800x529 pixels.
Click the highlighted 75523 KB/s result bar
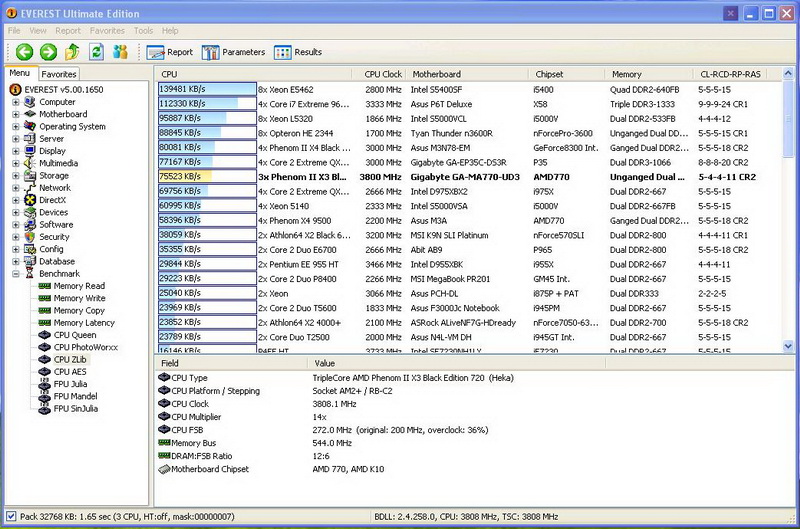point(207,177)
